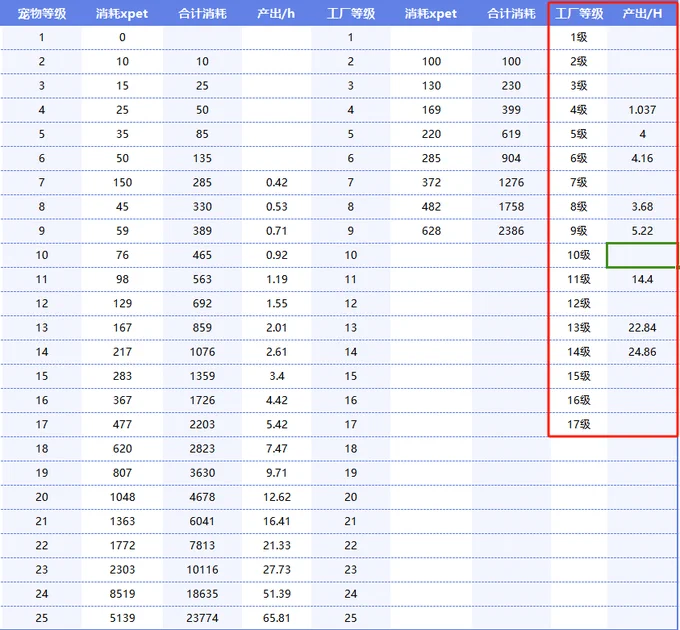Image resolution: width=680 pixels, height=630 pixels.
Task: Click the factory cost cell 169
Action: click(x=432, y=110)
